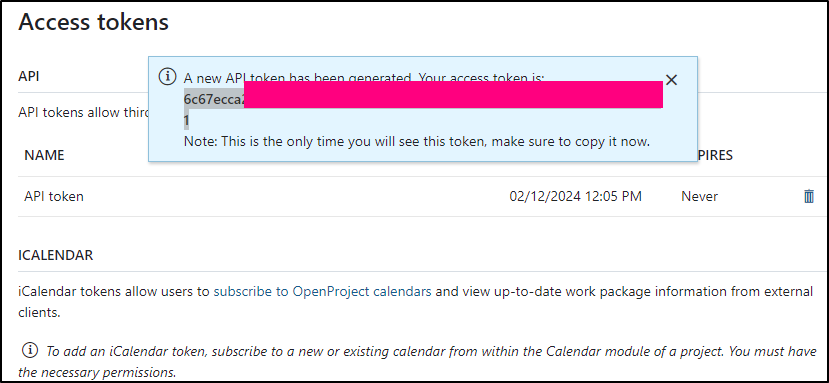Click the info icon in token notification
The width and height of the screenshot is (829, 383).
(167, 77)
